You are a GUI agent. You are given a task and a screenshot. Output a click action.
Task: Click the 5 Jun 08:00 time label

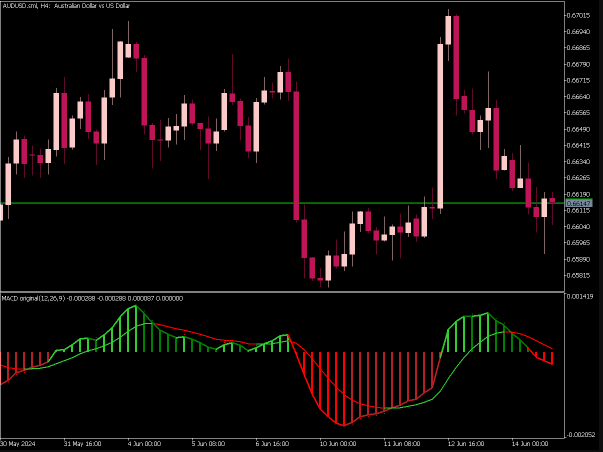(209, 444)
